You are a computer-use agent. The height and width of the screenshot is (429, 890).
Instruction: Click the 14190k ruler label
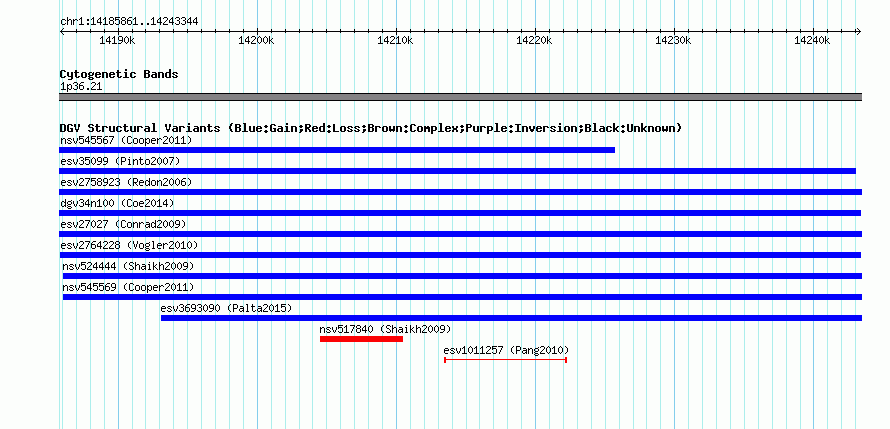pyautogui.click(x=117, y=40)
